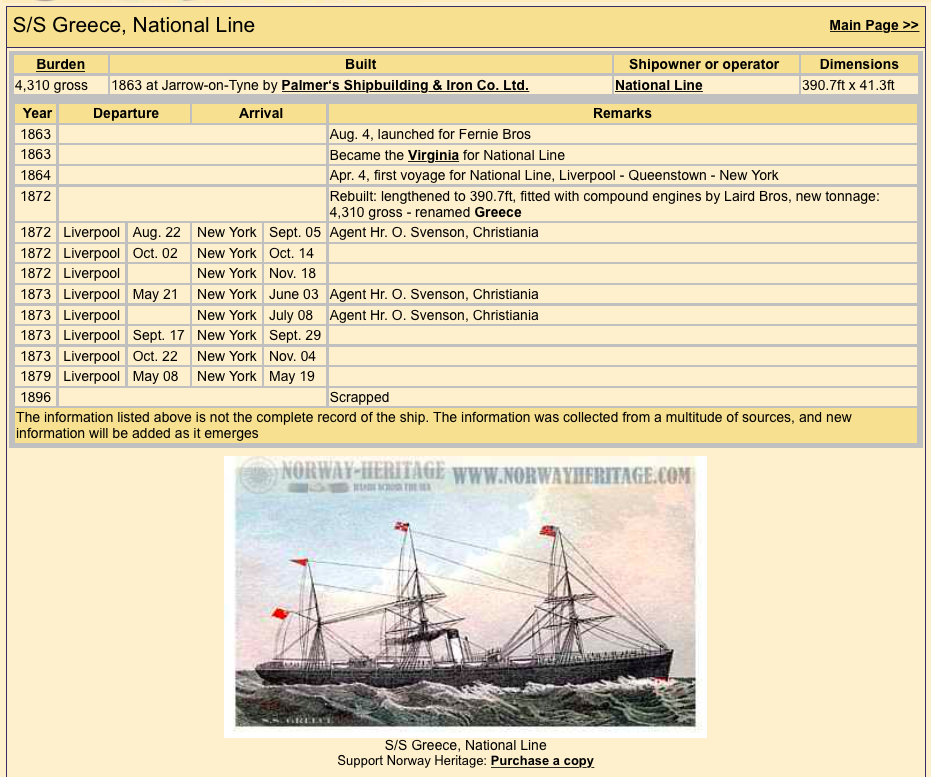Click the year 1864 cell
The width and height of the screenshot is (931, 777).
point(36,176)
